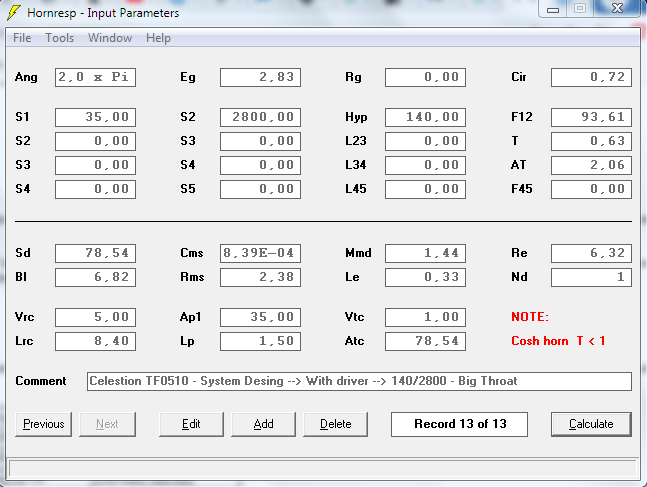Viewport: 647px width, 487px height.
Task: Click the L45 input field
Action: [425, 189]
